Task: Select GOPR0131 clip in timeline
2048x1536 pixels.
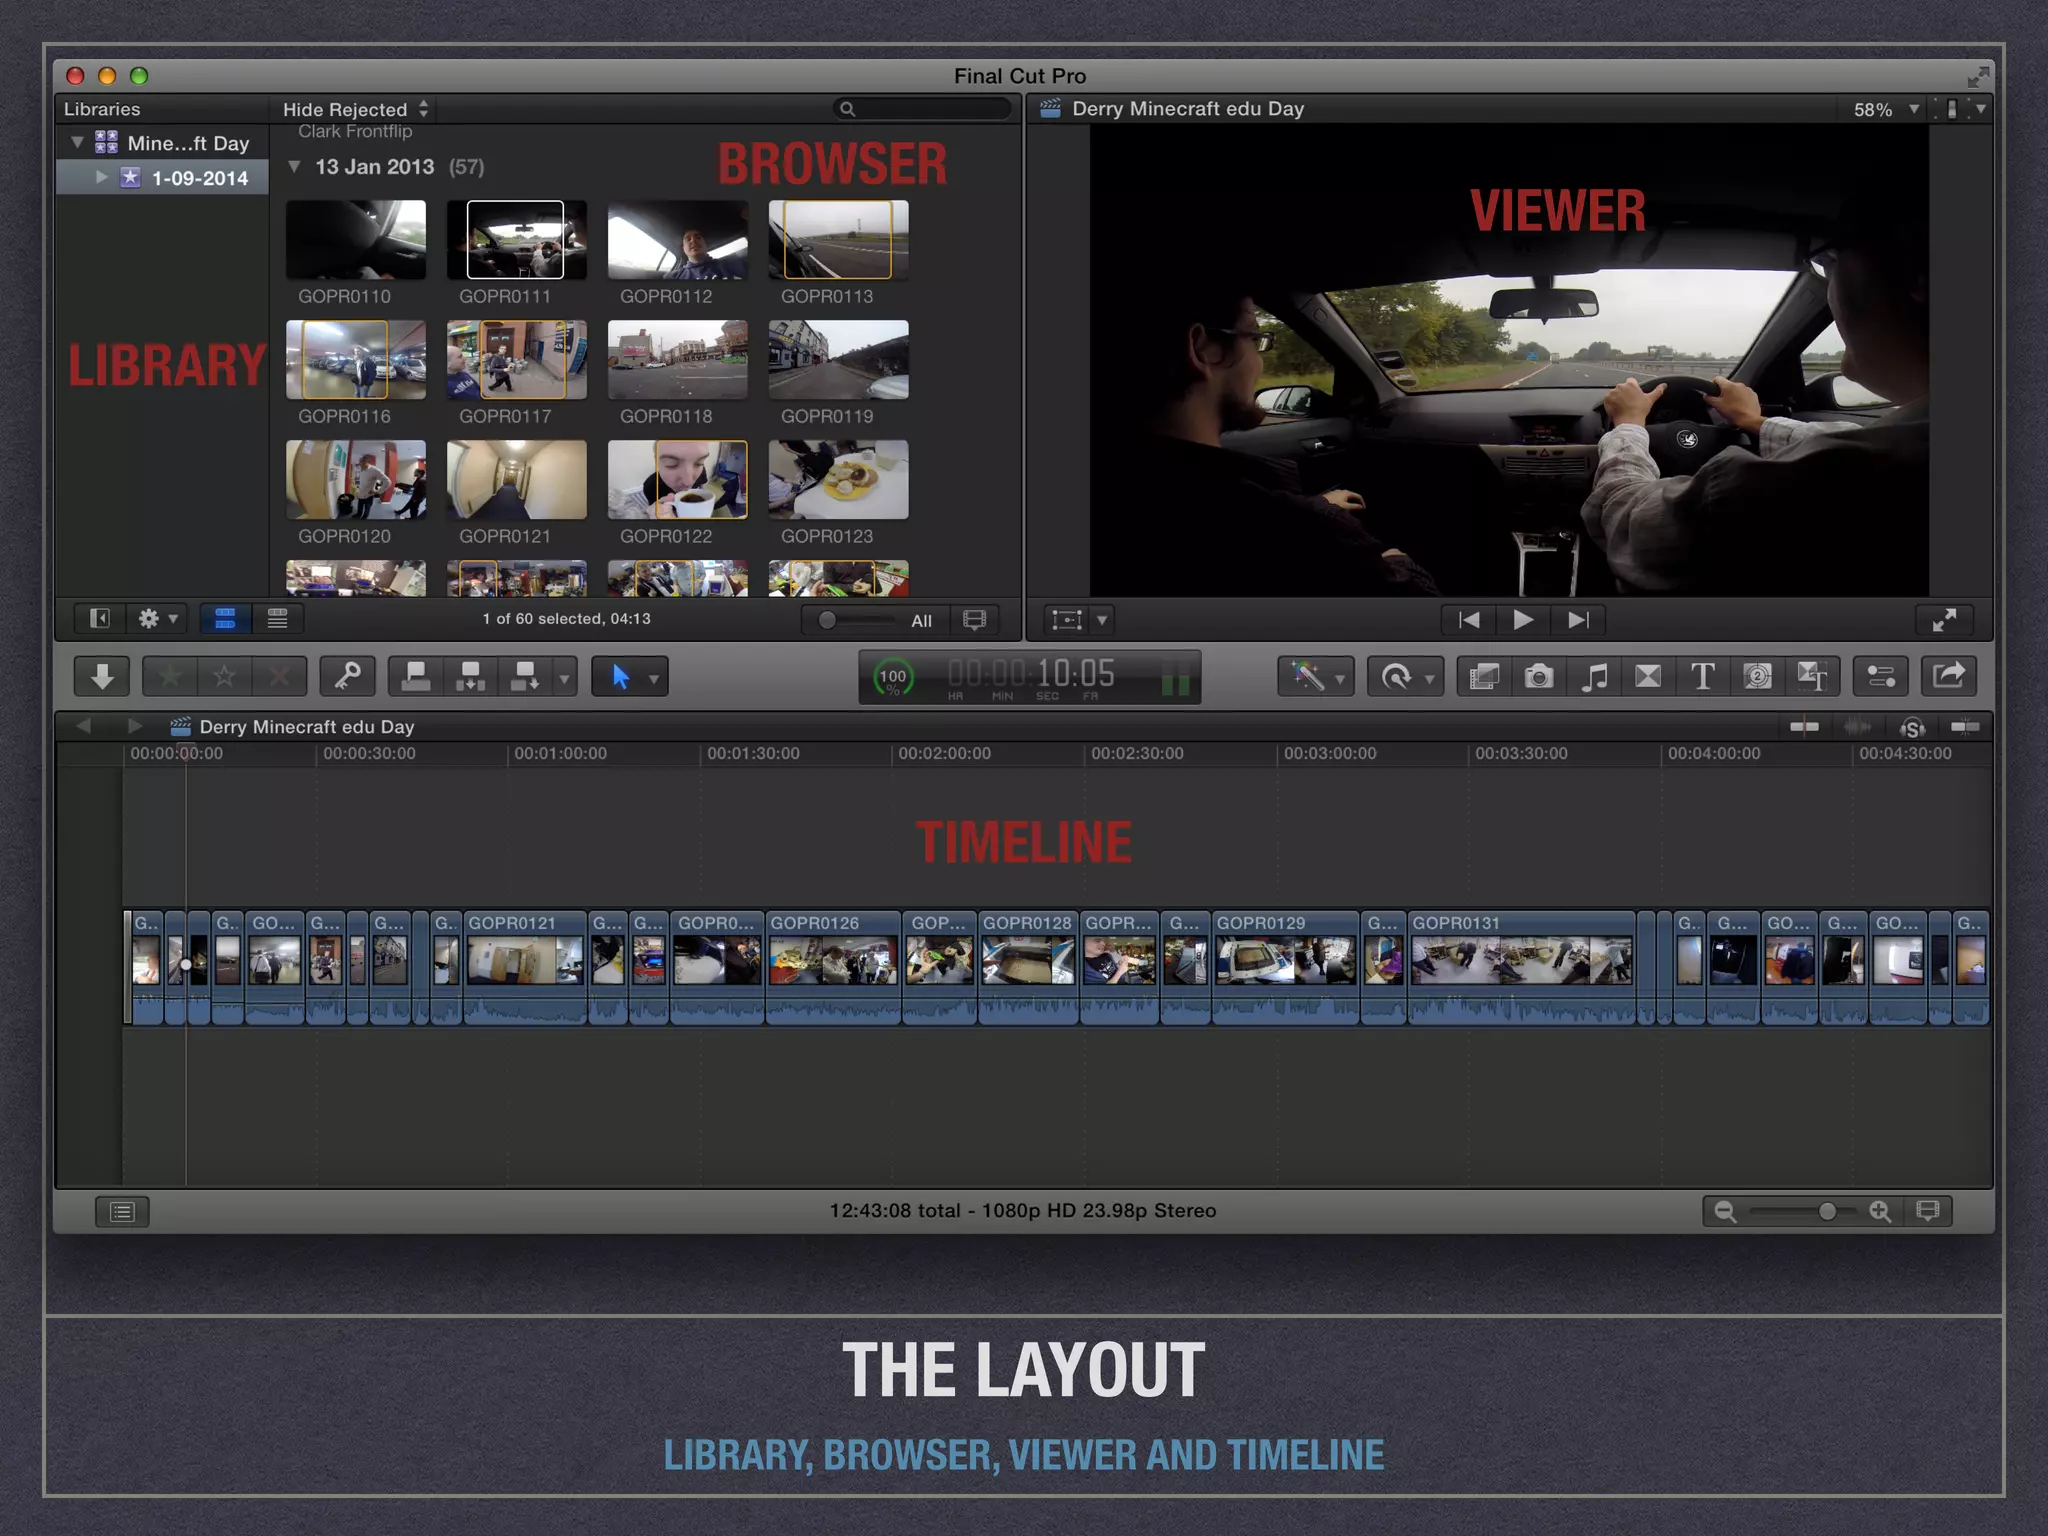Action: point(1521,968)
